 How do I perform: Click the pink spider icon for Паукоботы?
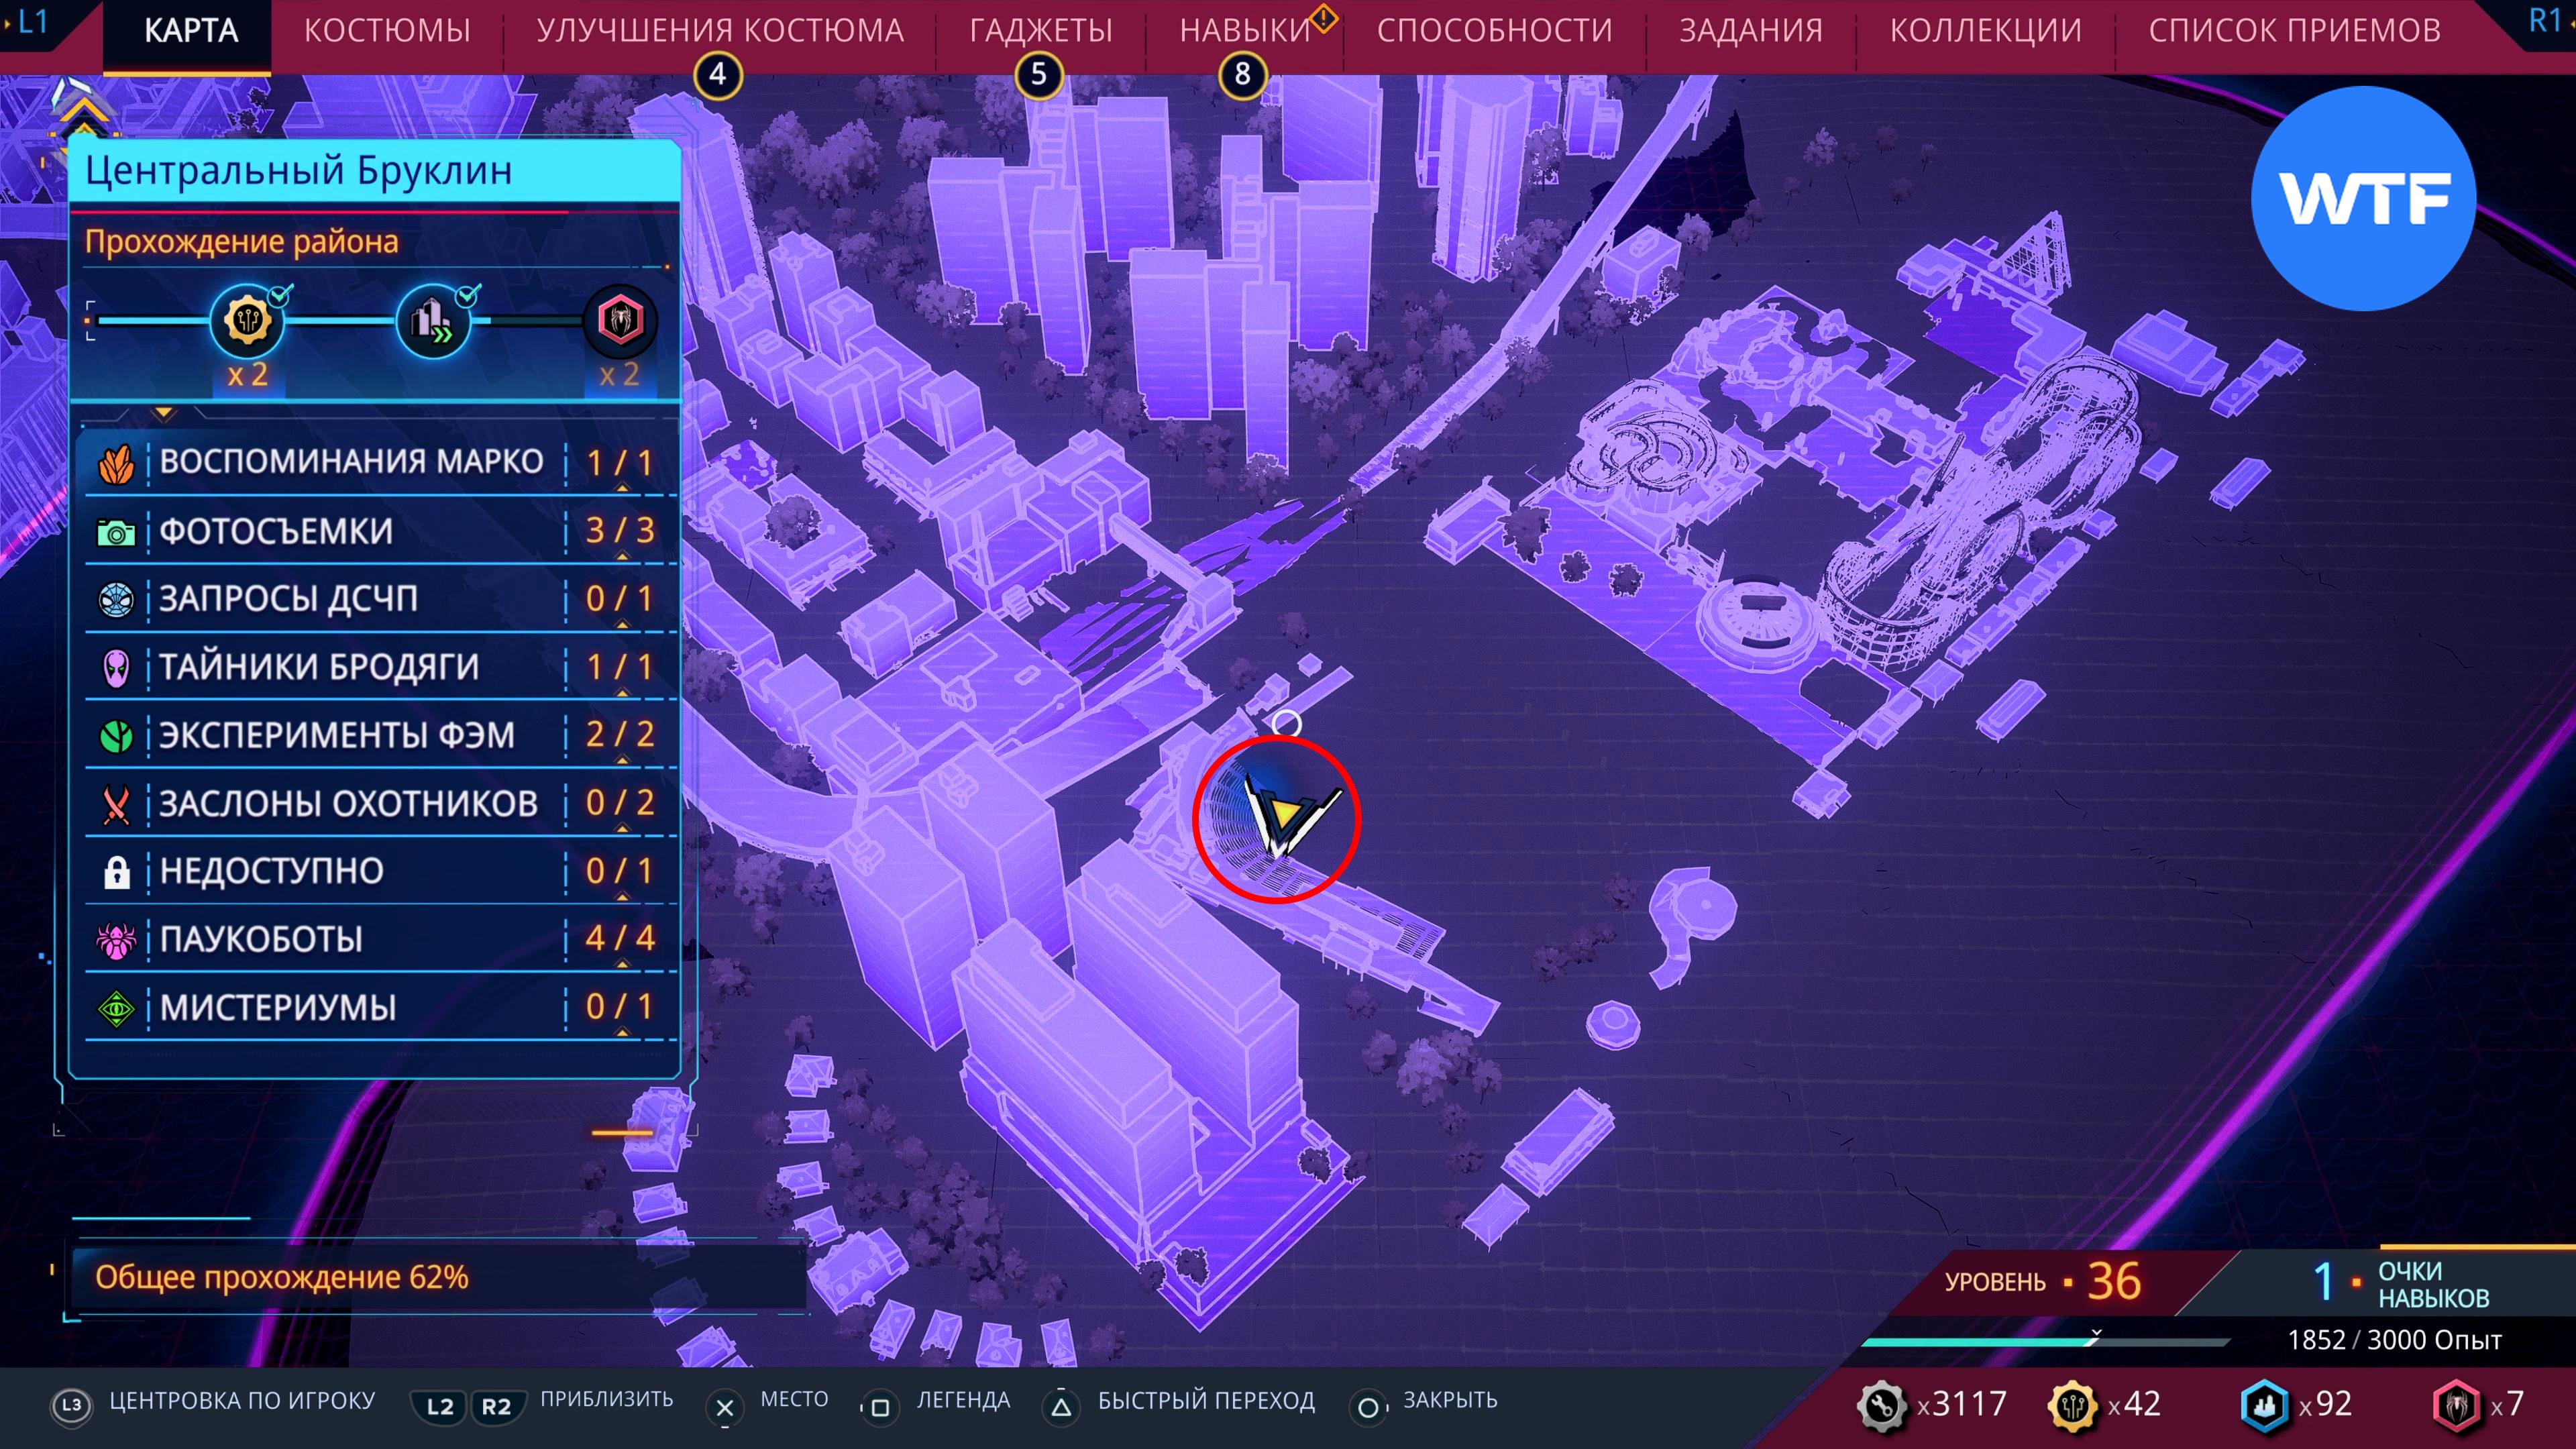point(116,940)
